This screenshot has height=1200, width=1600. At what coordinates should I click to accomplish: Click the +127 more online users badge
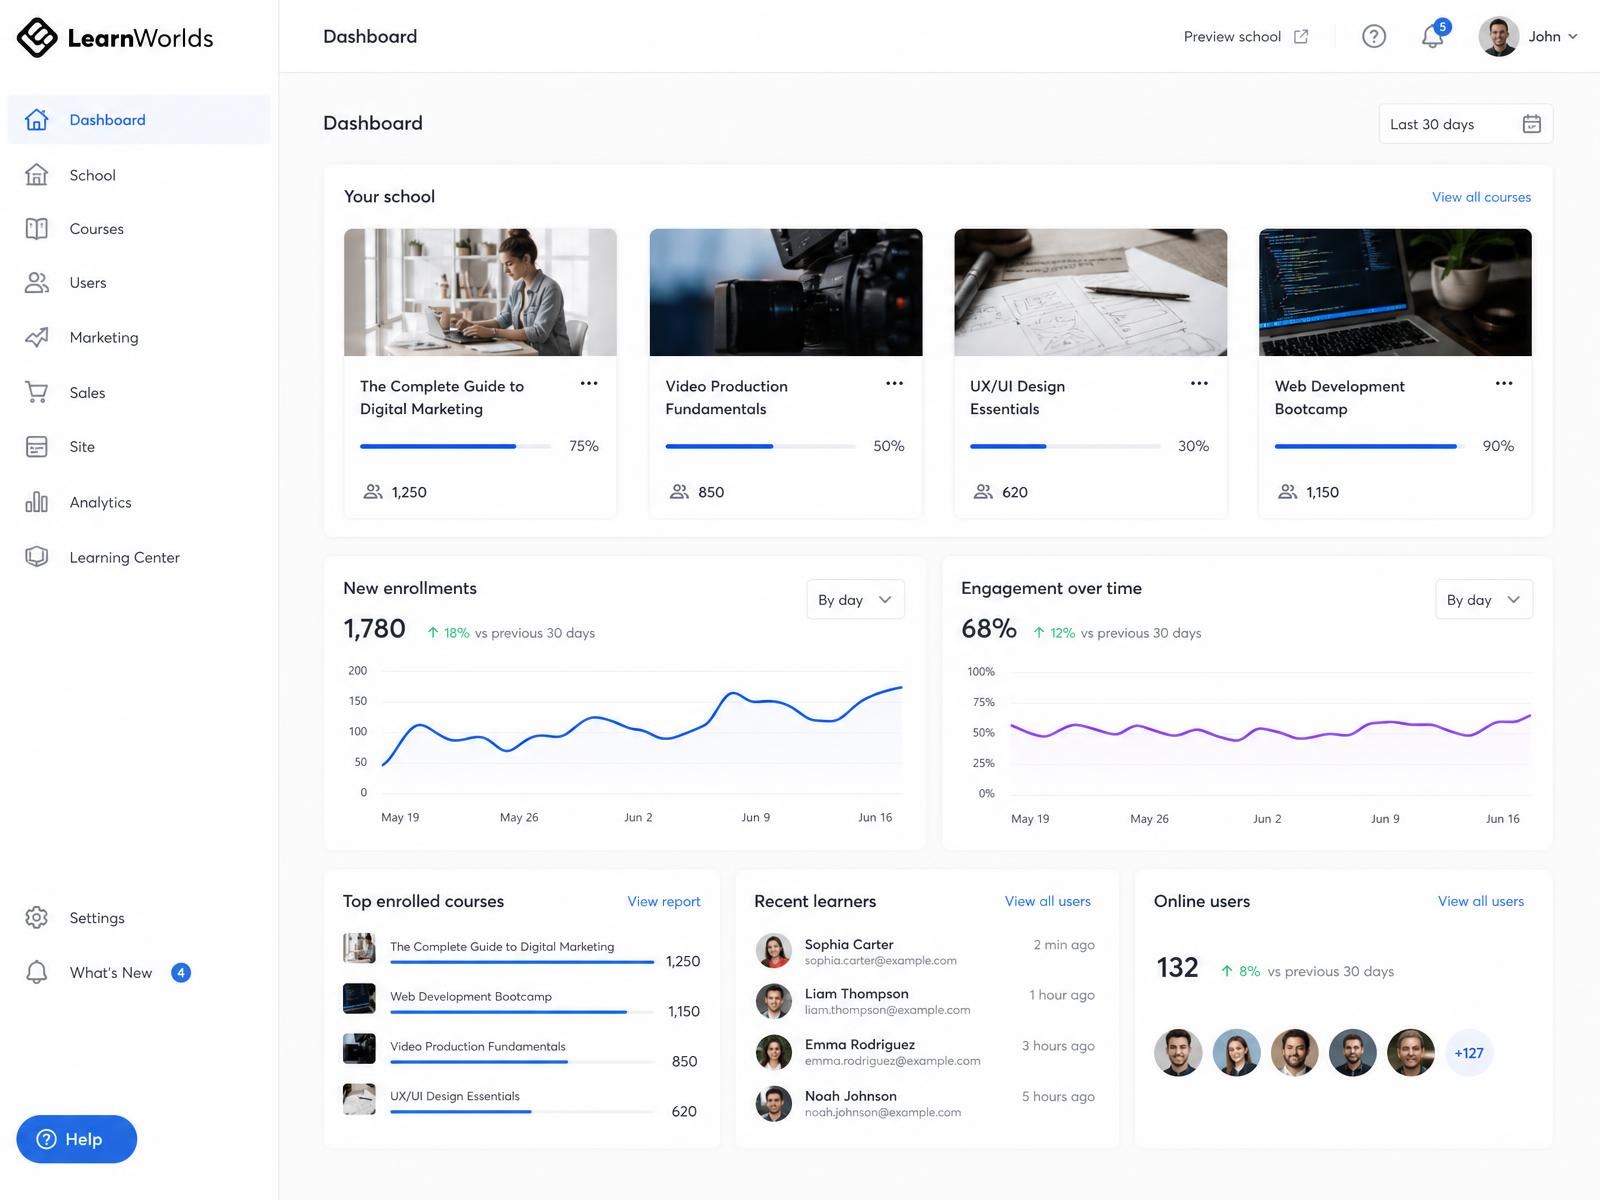pos(1469,1053)
